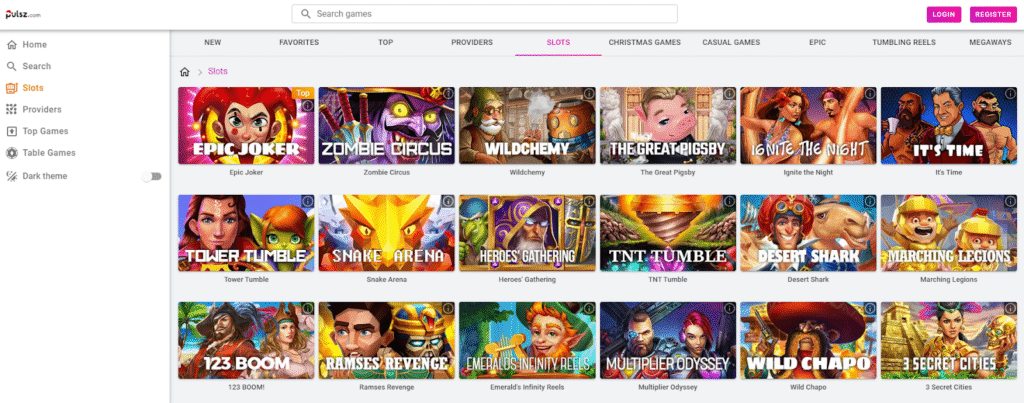This screenshot has width=1024, height=403.
Task: Click the 'Marching Legions' caption text
Action: [x=948, y=280]
